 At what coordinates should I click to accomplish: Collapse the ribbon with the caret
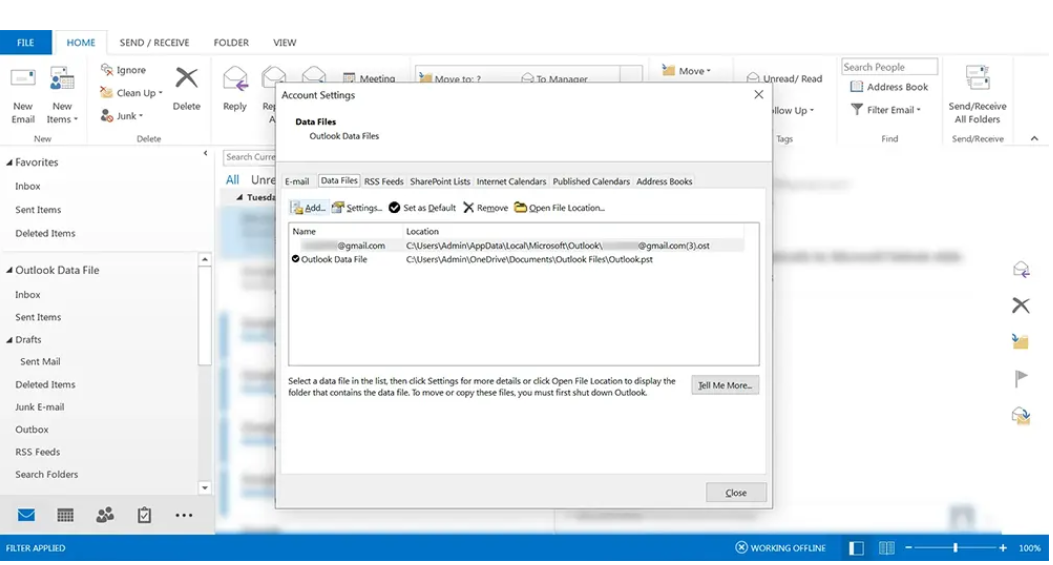point(1034,138)
